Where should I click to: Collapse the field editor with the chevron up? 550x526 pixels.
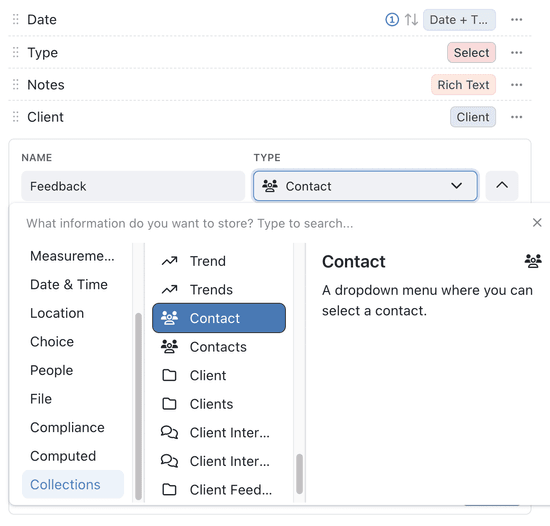click(502, 186)
